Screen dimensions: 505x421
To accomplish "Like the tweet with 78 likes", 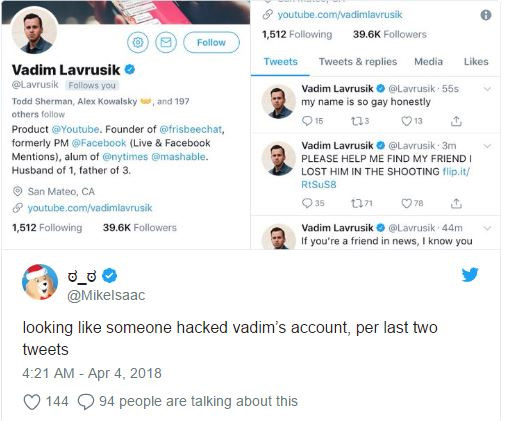I will (x=406, y=203).
